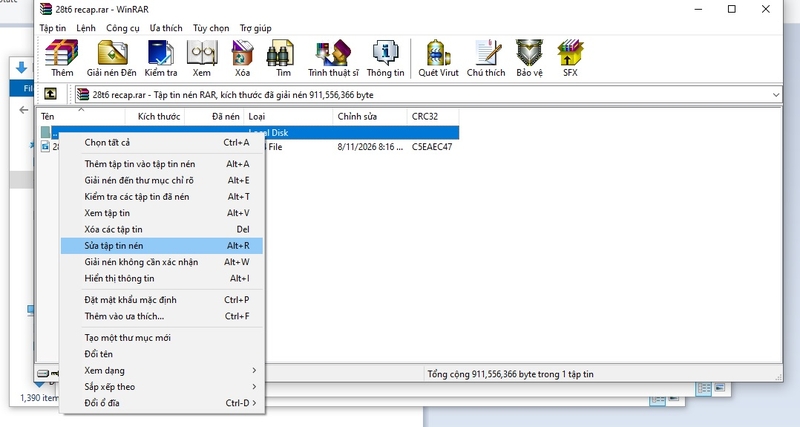The height and width of the screenshot is (427, 800).
Task: Select the parent folder row
Action: pos(249,133)
